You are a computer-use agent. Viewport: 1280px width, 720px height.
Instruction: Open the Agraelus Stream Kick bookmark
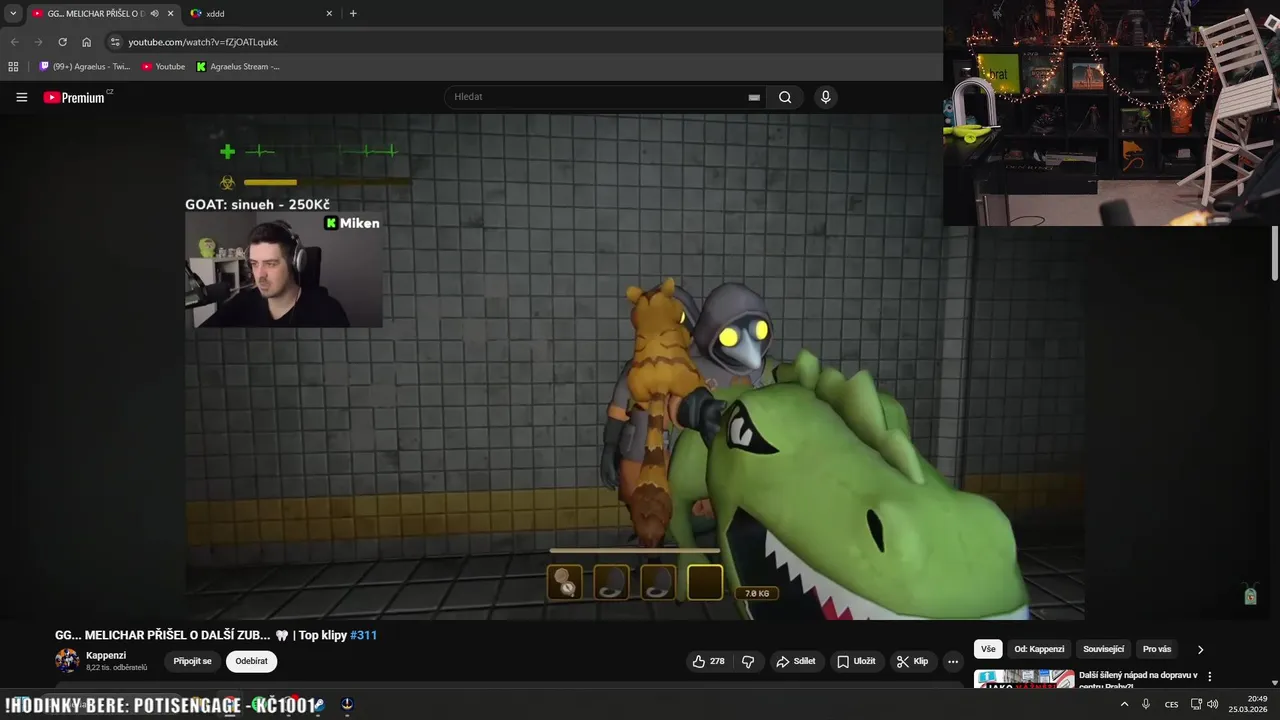[x=238, y=66]
